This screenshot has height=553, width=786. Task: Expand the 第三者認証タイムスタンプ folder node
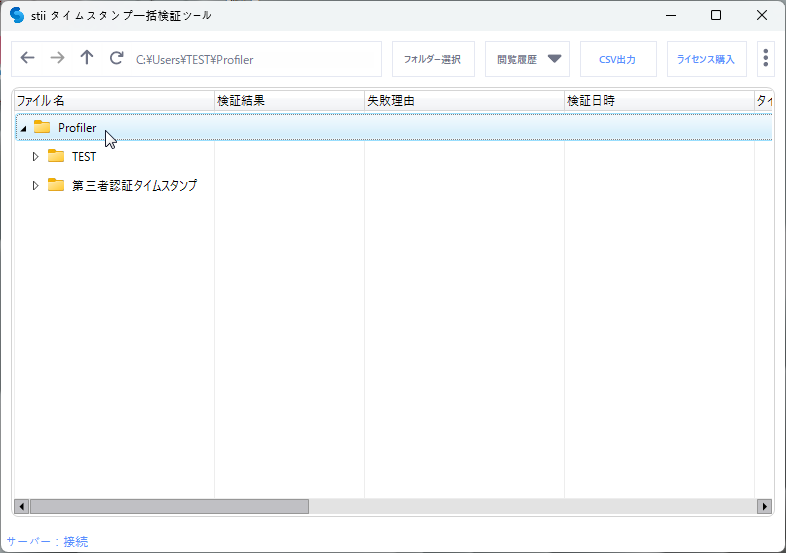coord(36,185)
